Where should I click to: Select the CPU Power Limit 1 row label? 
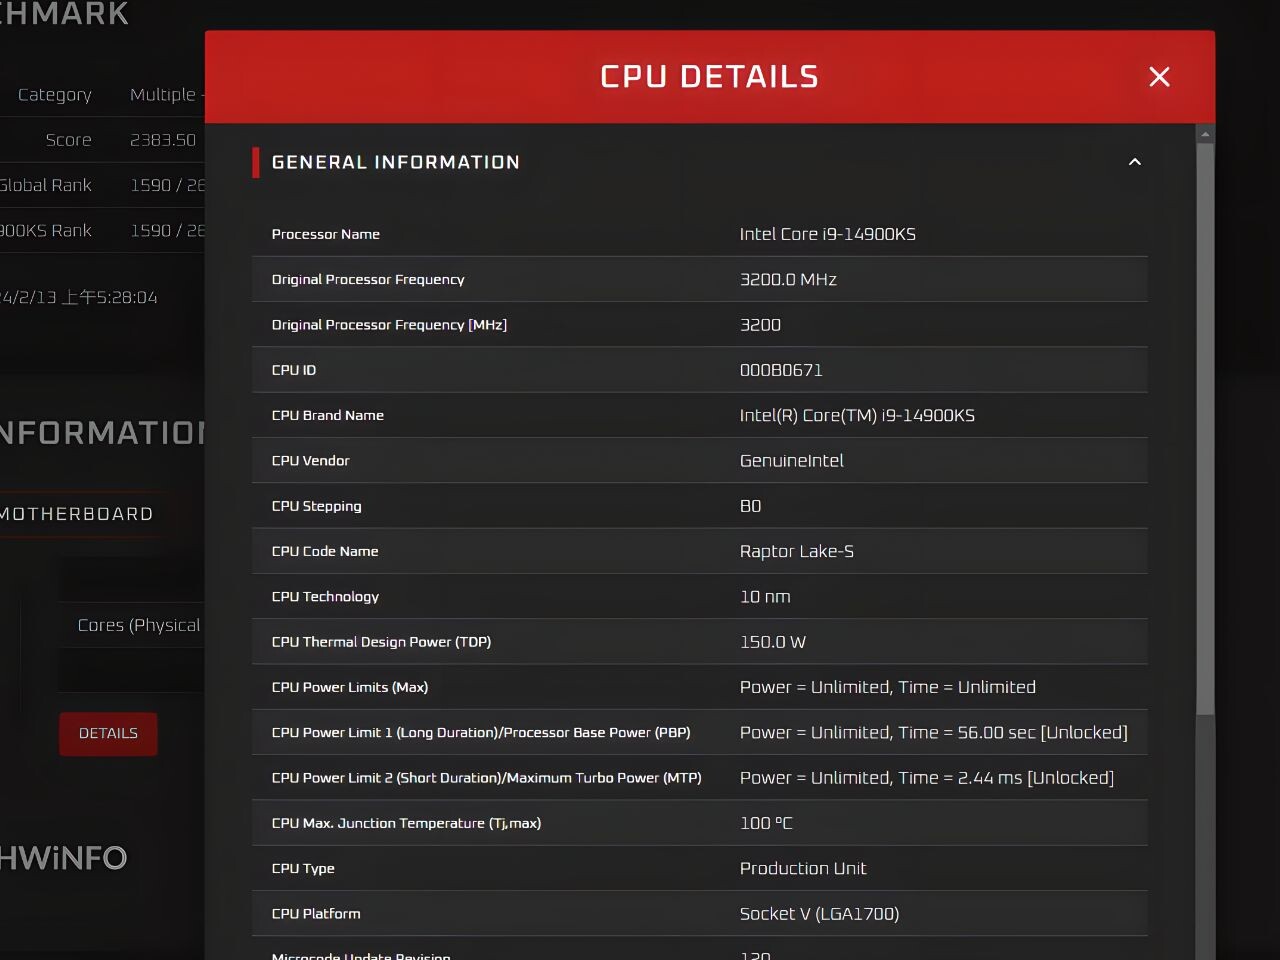tap(480, 733)
